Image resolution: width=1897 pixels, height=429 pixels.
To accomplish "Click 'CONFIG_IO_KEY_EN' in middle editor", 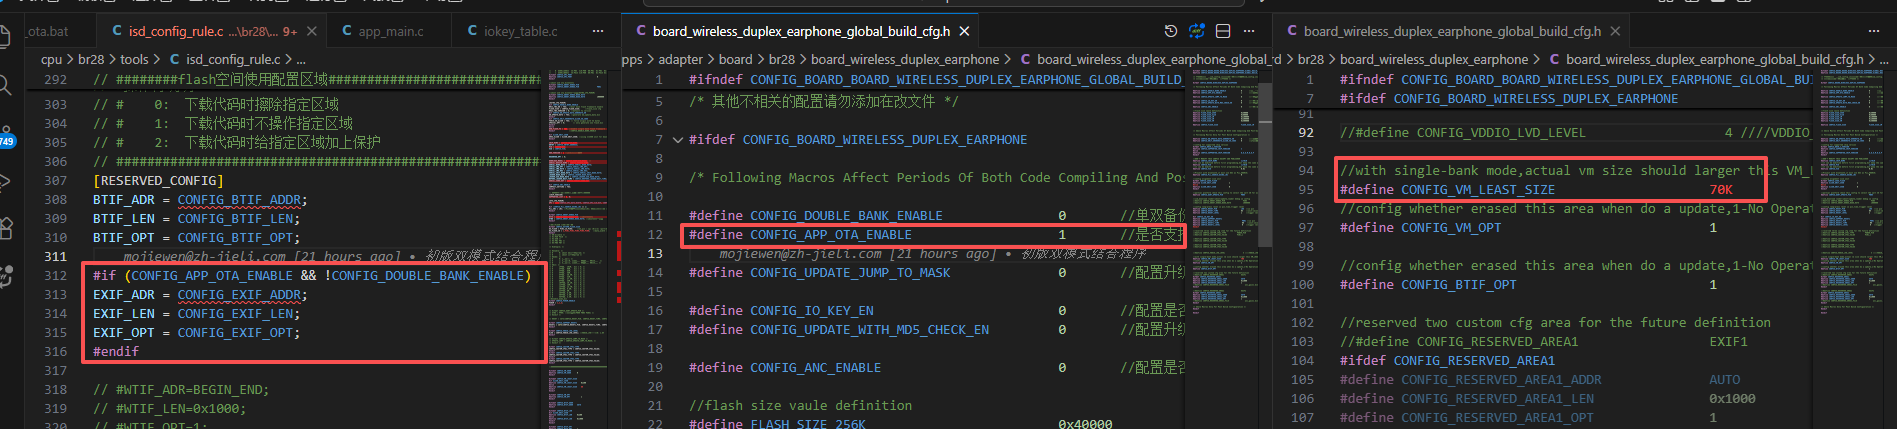I will pos(812,311).
